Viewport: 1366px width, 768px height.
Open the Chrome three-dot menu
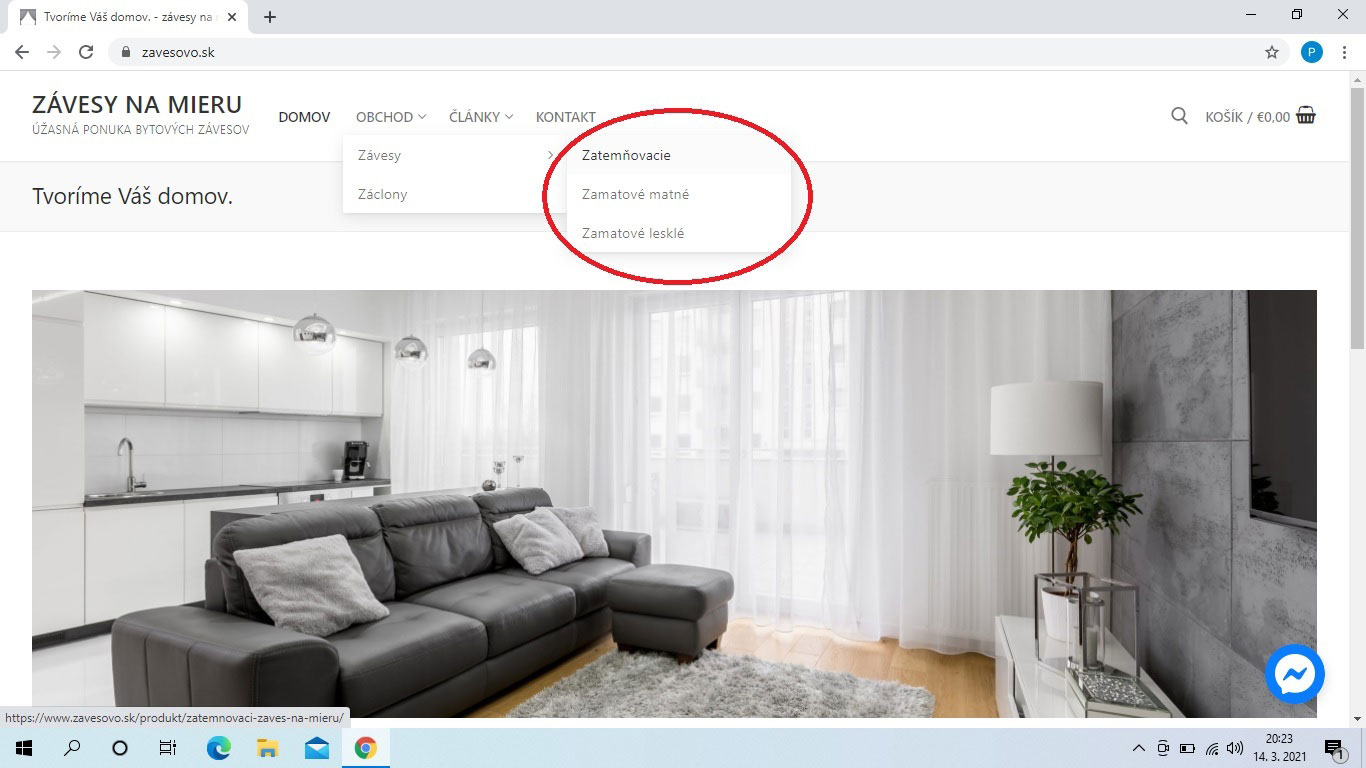(1345, 52)
